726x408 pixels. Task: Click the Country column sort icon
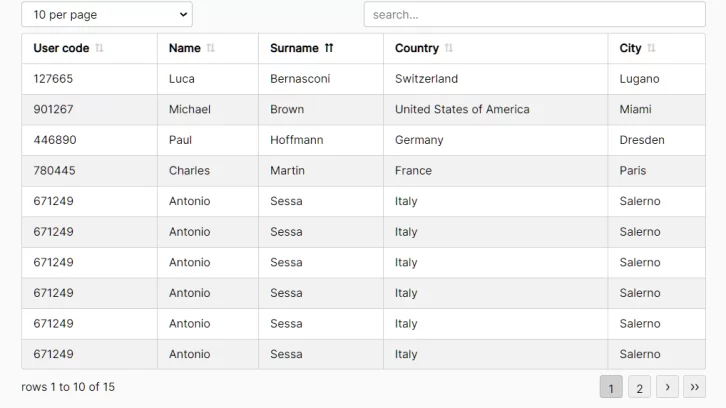[448, 48]
